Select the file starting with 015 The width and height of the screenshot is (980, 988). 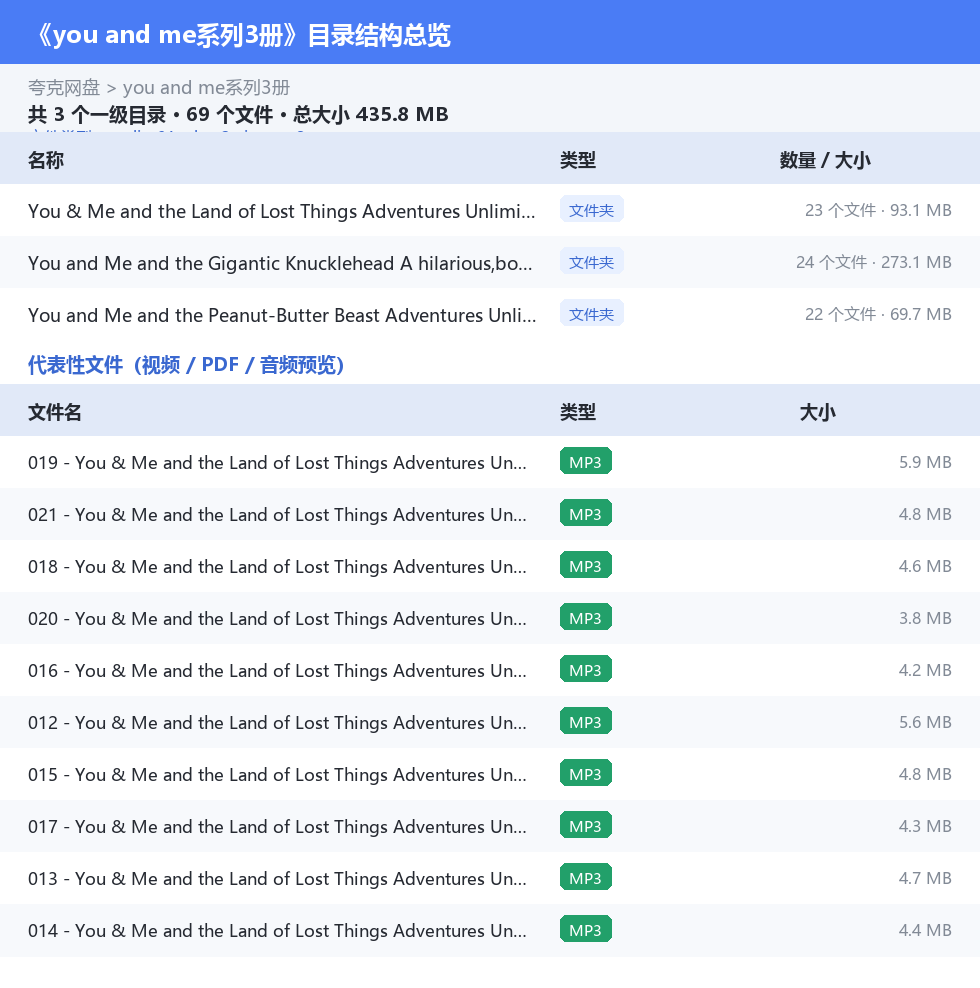coord(490,774)
